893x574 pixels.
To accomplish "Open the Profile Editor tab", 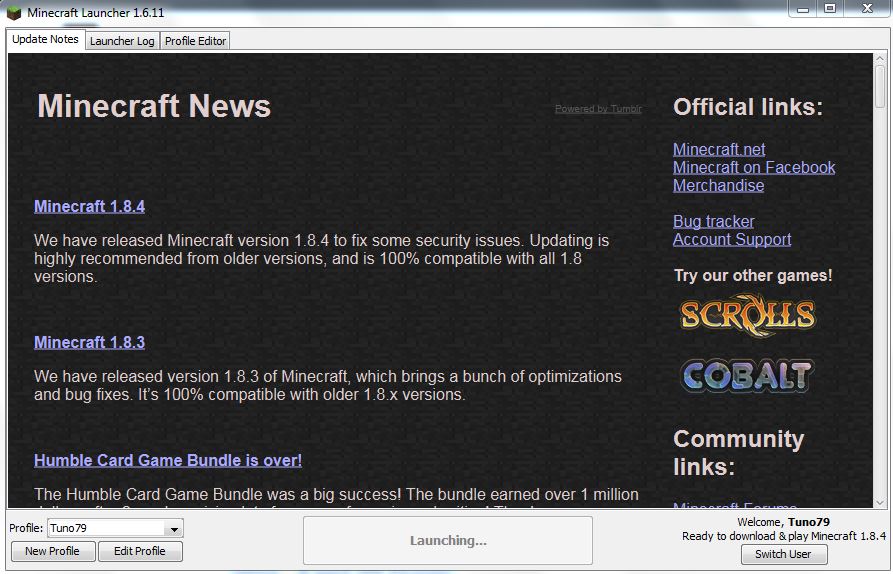I will coord(195,41).
